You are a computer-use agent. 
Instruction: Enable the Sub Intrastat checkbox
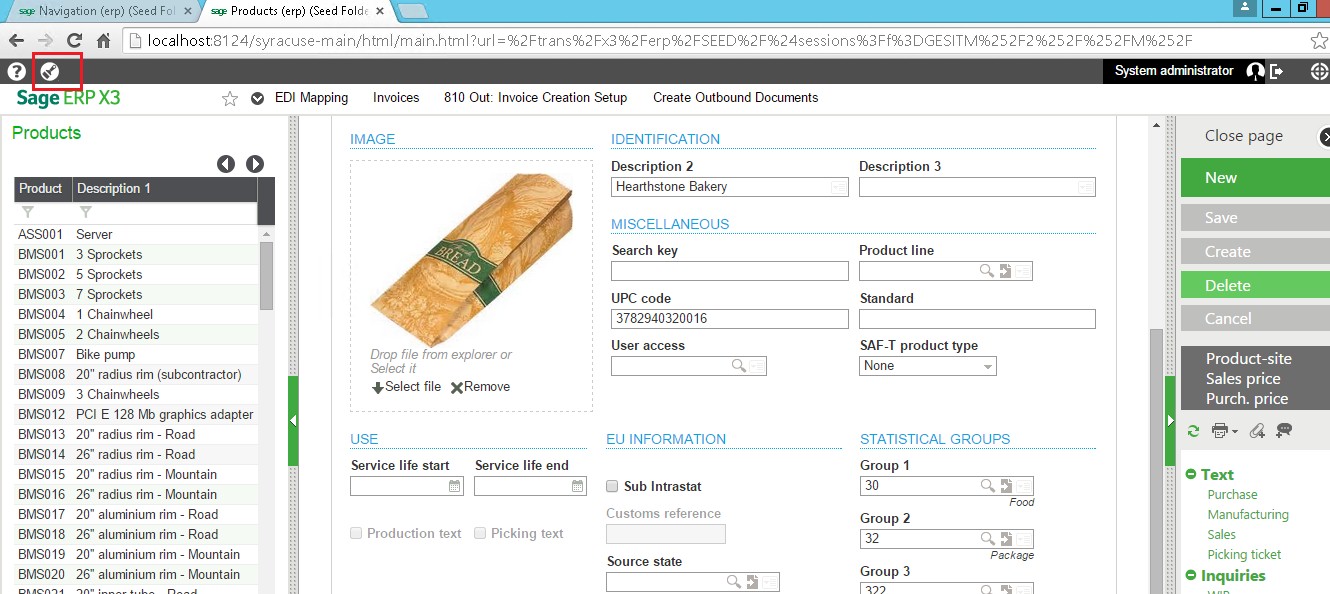tap(612, 487)
